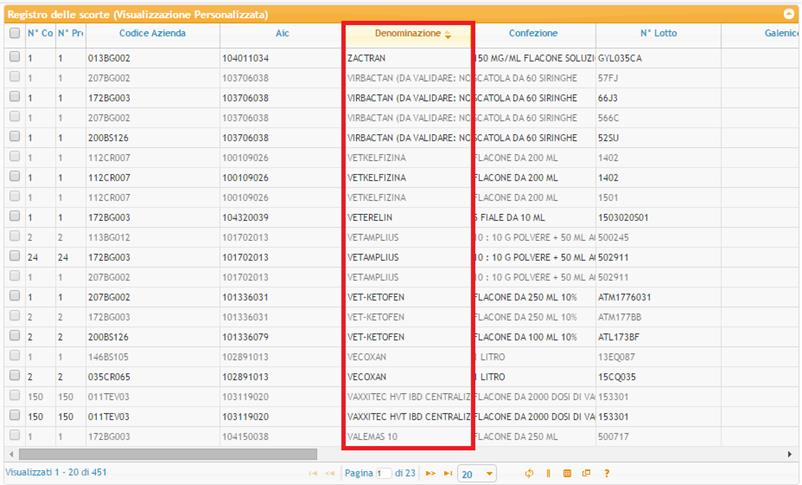
Task: Click horizontal scrollbar thumb
Action: coord(168,454)
